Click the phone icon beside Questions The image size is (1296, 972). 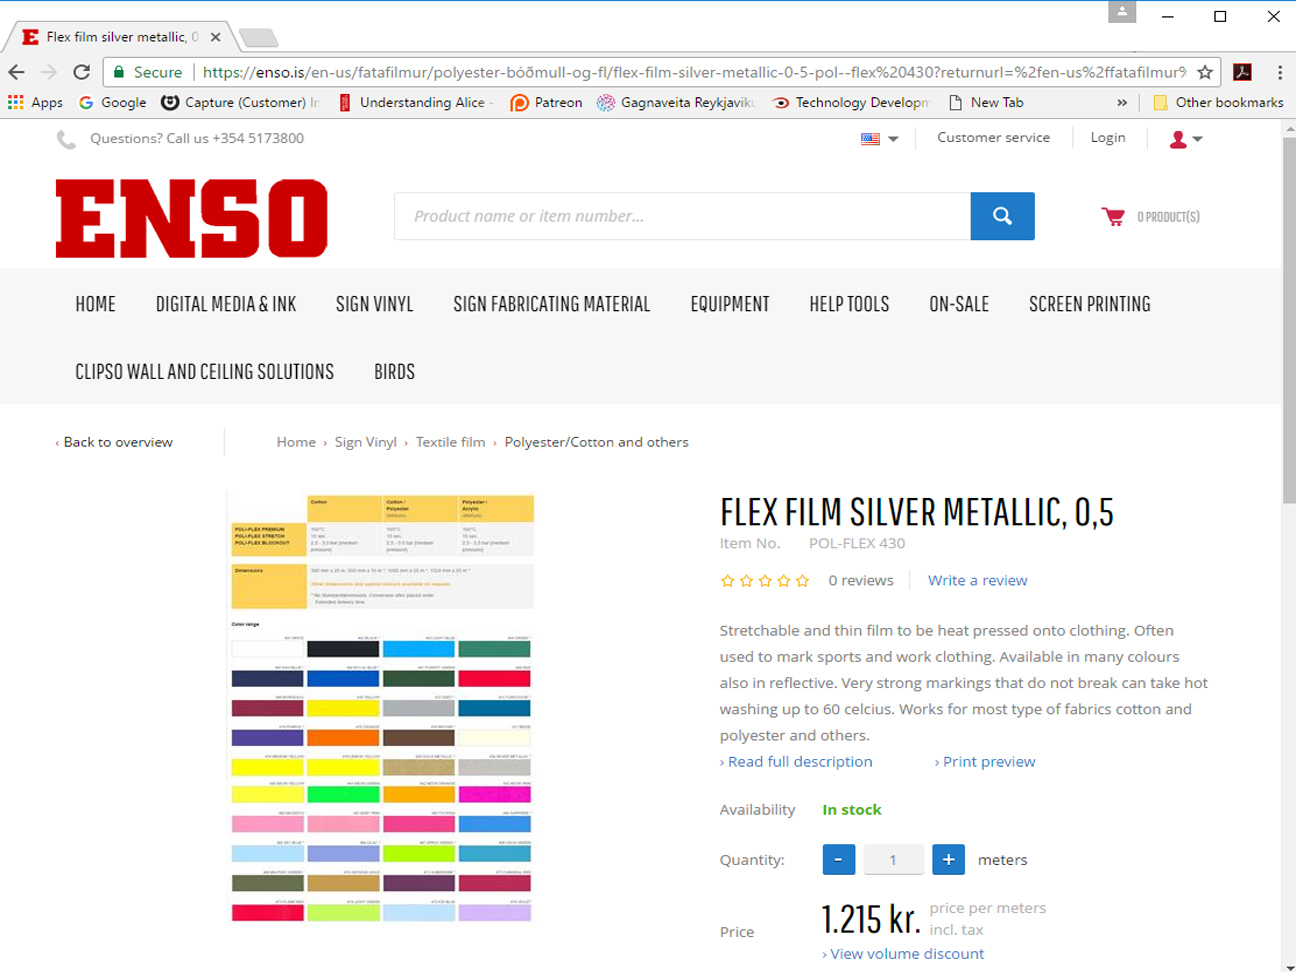(66, 139)
